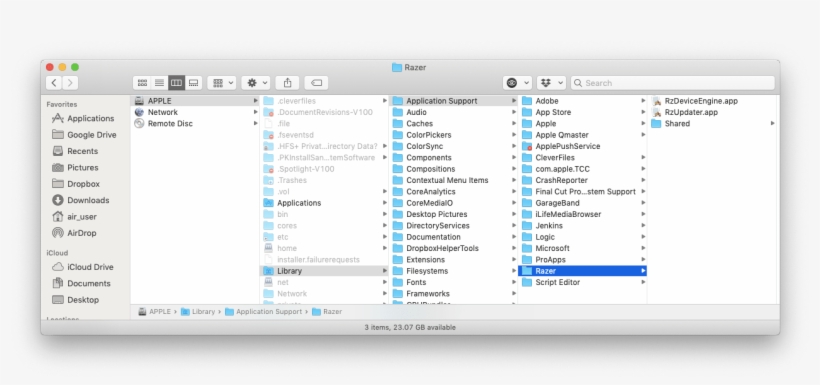Go back with the left arrow button
820x385 pixels.
click(x=54, y=83)
